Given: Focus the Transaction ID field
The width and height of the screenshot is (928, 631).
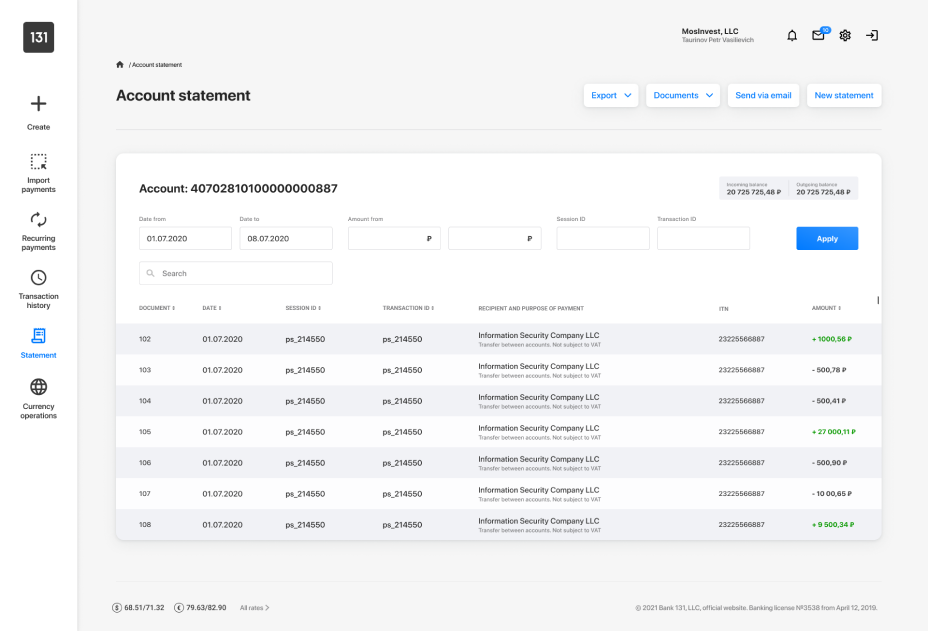Looking at the screenshot, I should (703, 239).
